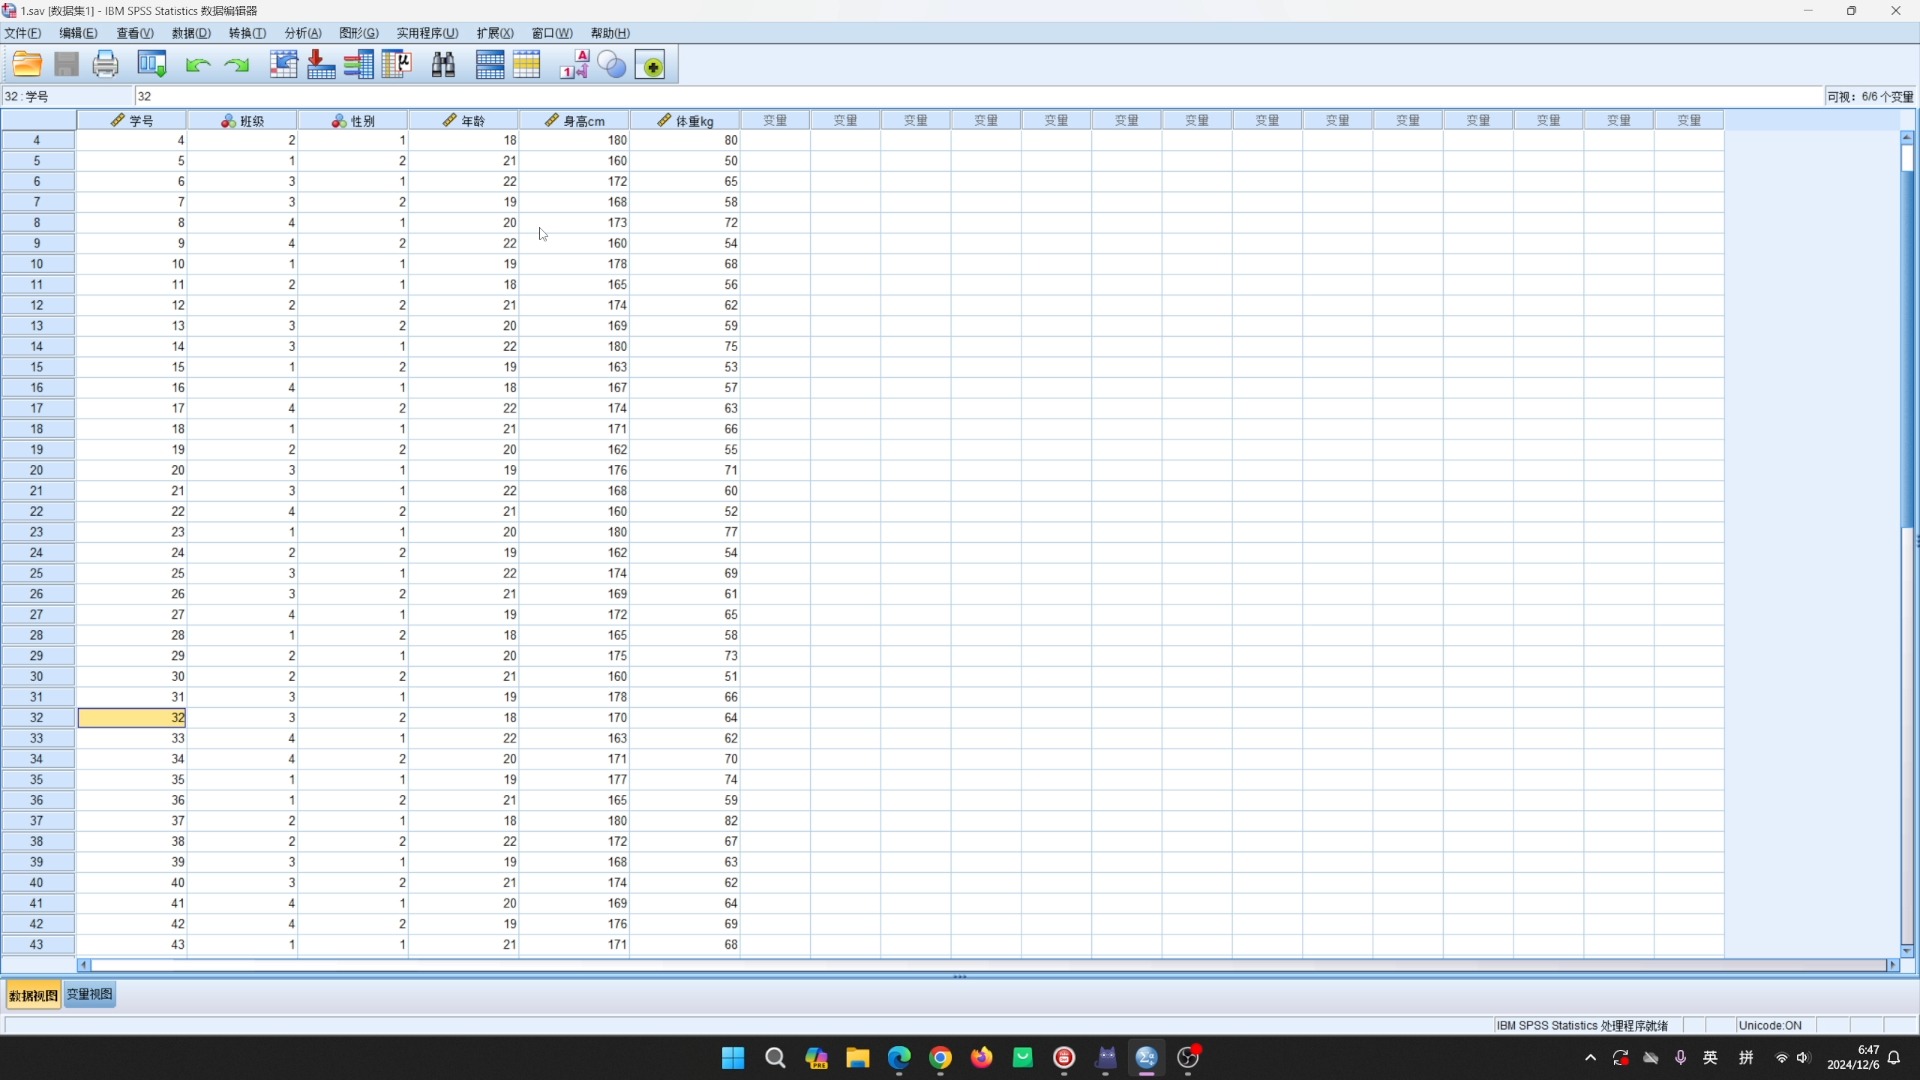Image resolution: width=1920 pixels, height=1080 pixels.
Task: Click the Customize toolbar plus icon
Action: click(x=651, y=65)
